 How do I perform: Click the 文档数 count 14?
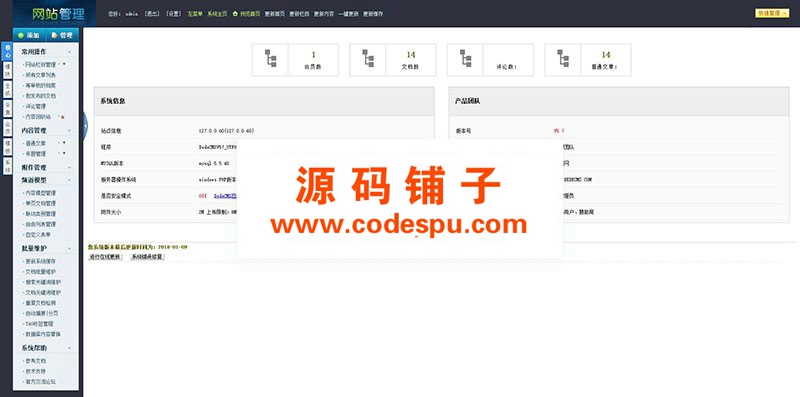pyautogui.click(x=411, y=55)
